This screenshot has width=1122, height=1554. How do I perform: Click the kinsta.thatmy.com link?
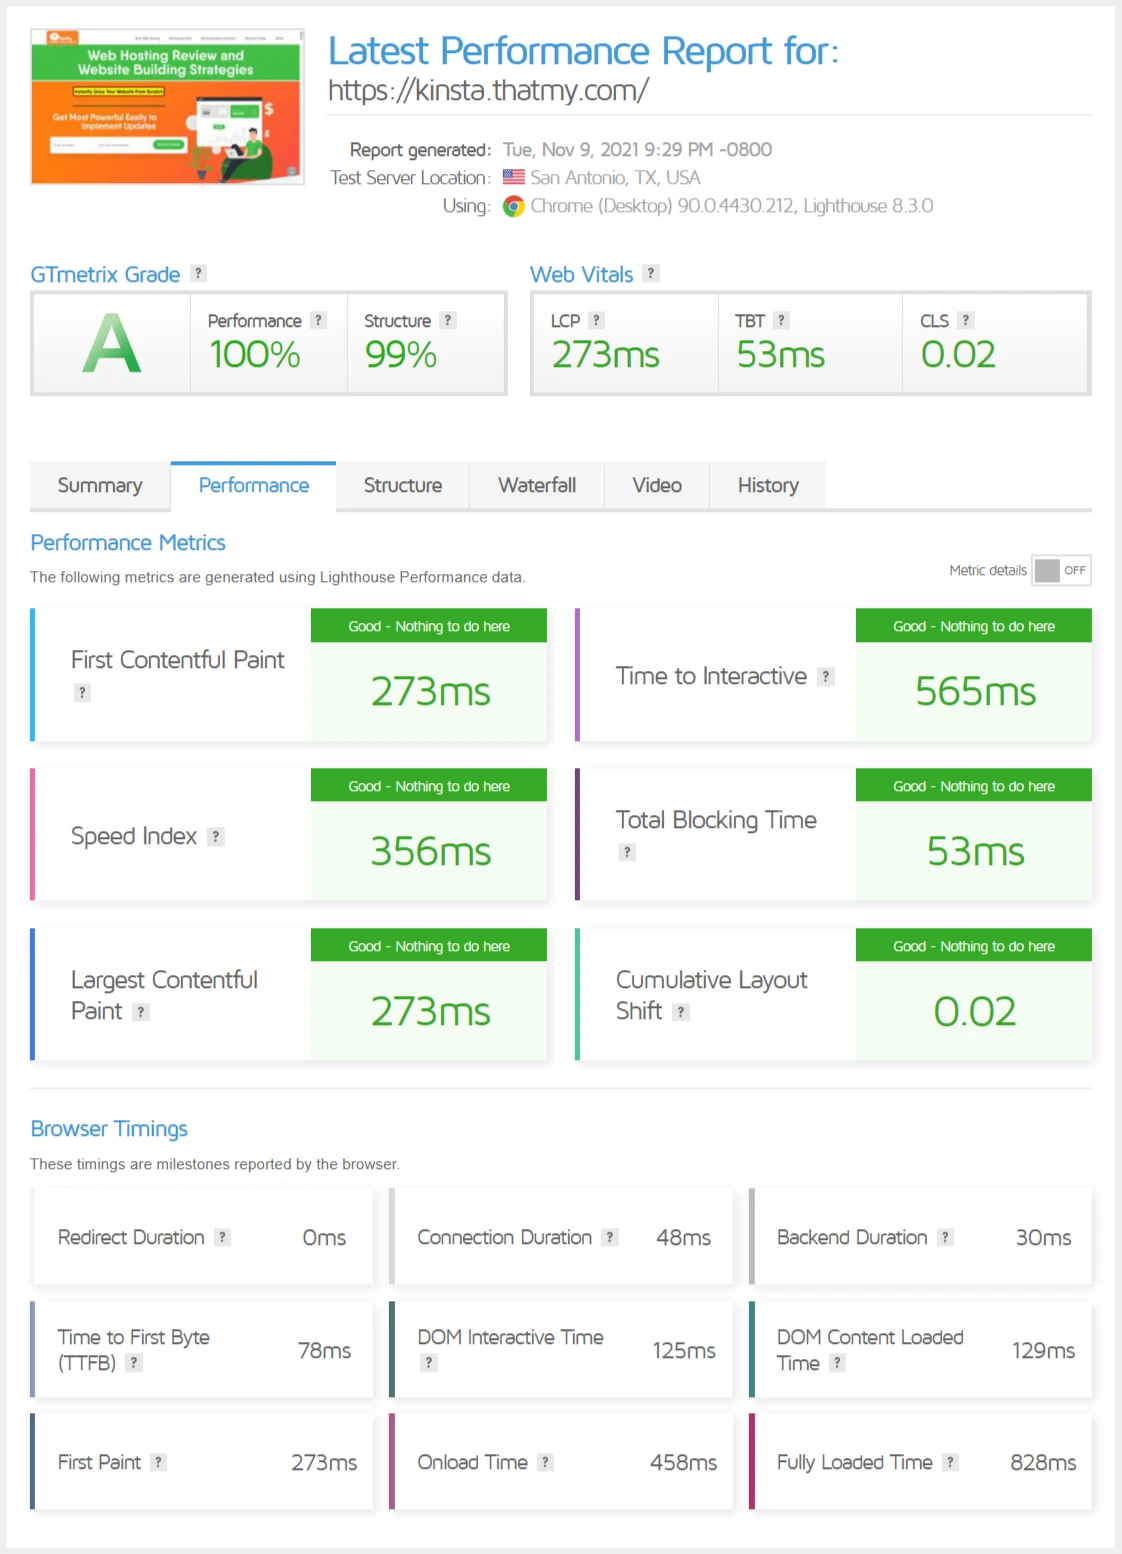(489, 90)
